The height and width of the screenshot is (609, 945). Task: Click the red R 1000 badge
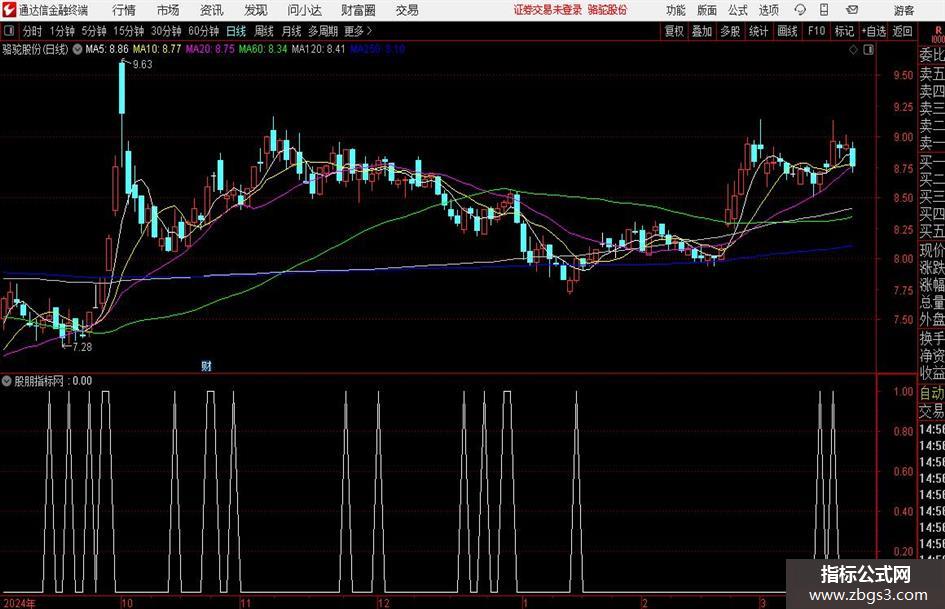tap(938, 34)
